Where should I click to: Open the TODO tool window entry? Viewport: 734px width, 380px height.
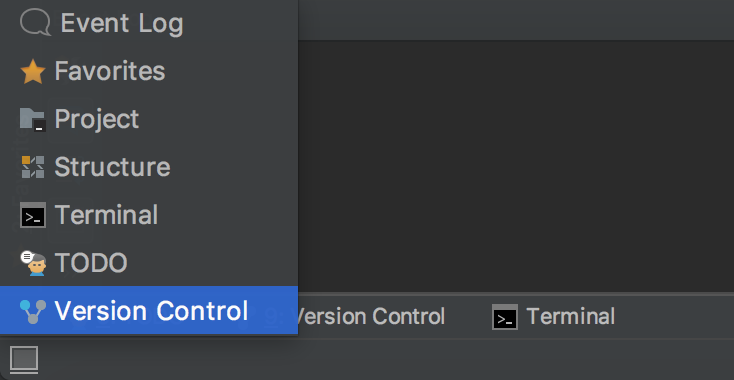tap(149, 263)
